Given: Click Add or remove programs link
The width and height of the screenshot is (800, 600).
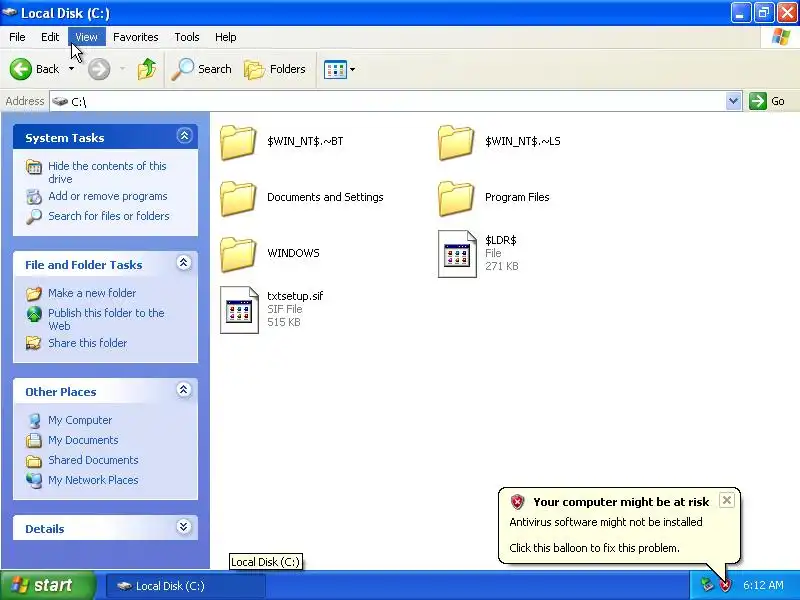Looking at the screenshot, I should [108, 196].
